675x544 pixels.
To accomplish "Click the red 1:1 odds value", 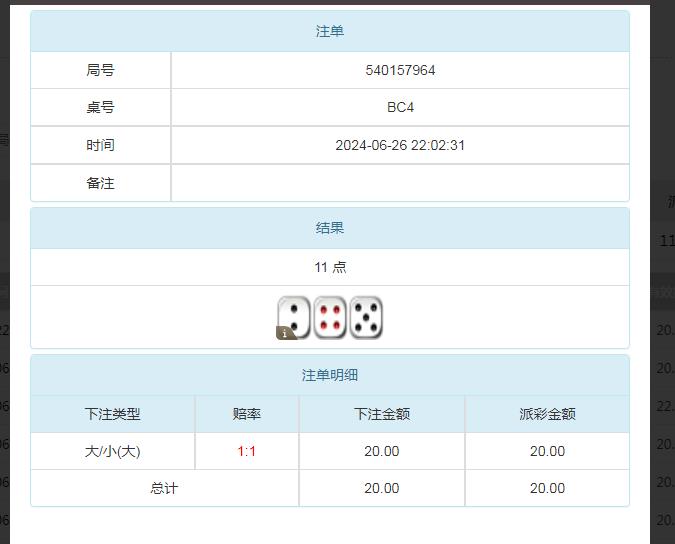I will 247,452.
